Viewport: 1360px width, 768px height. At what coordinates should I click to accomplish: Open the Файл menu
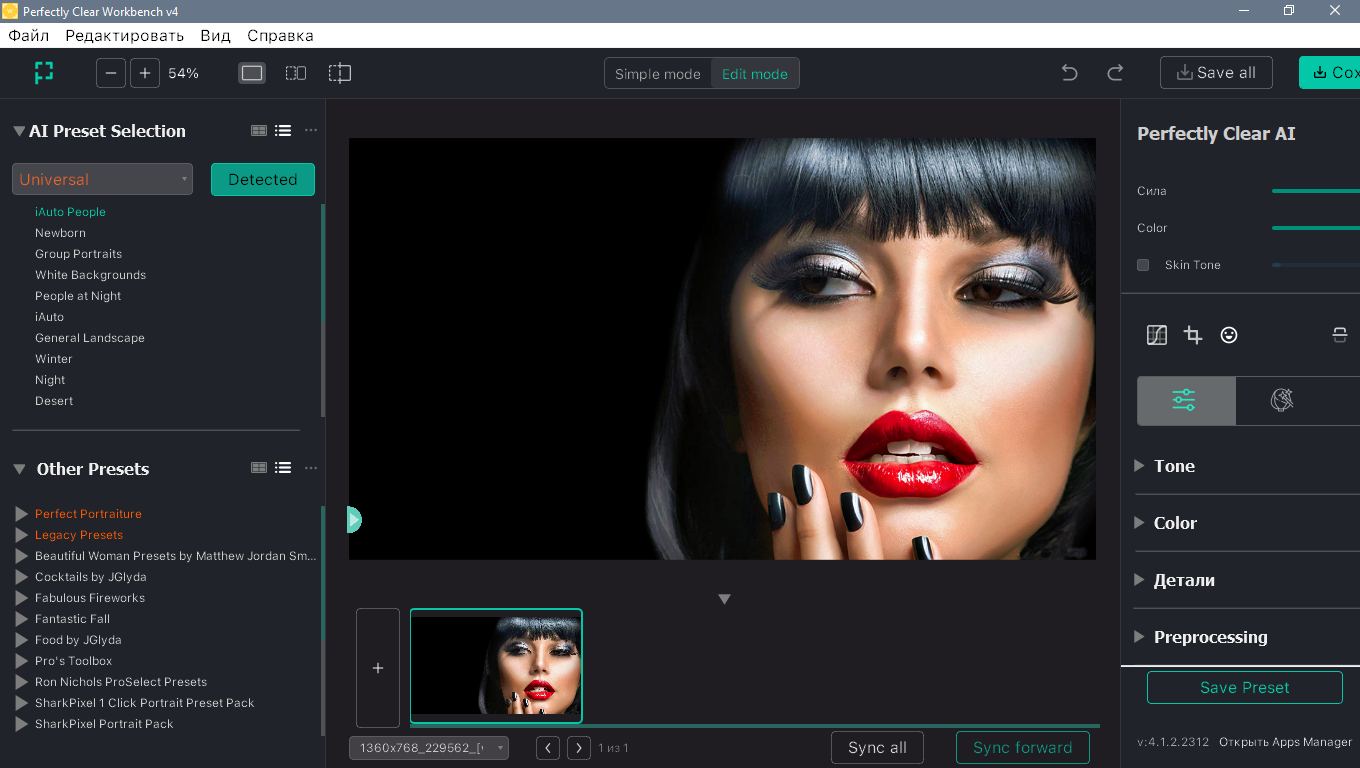pos(29,35)
